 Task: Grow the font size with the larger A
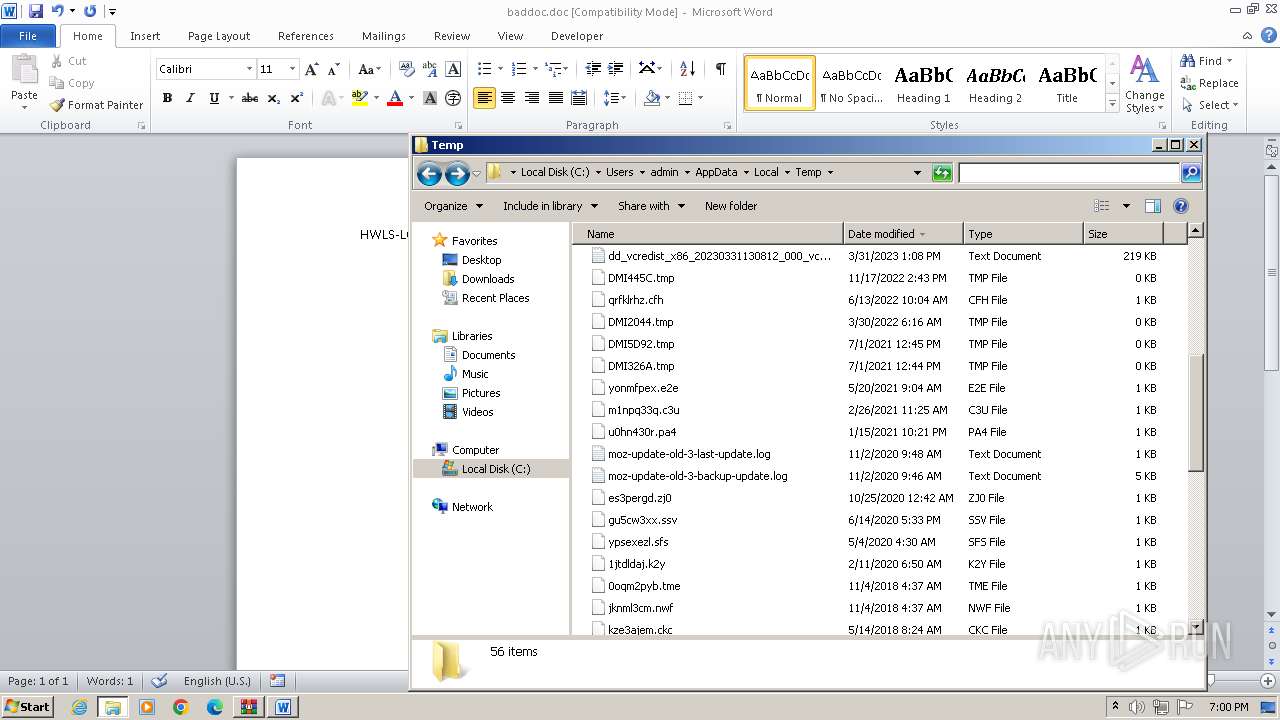point(312,69)
